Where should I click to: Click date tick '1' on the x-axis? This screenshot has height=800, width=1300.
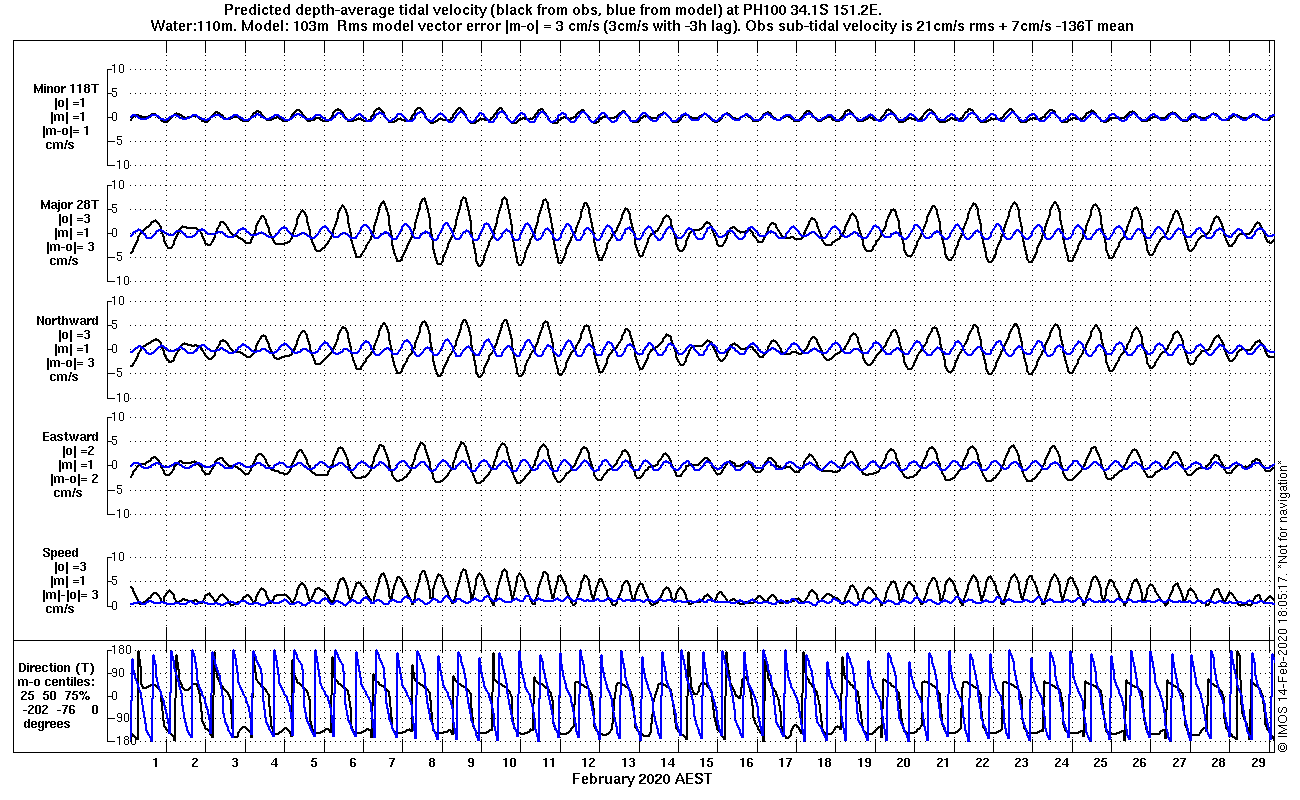click(x=156, y=763)
